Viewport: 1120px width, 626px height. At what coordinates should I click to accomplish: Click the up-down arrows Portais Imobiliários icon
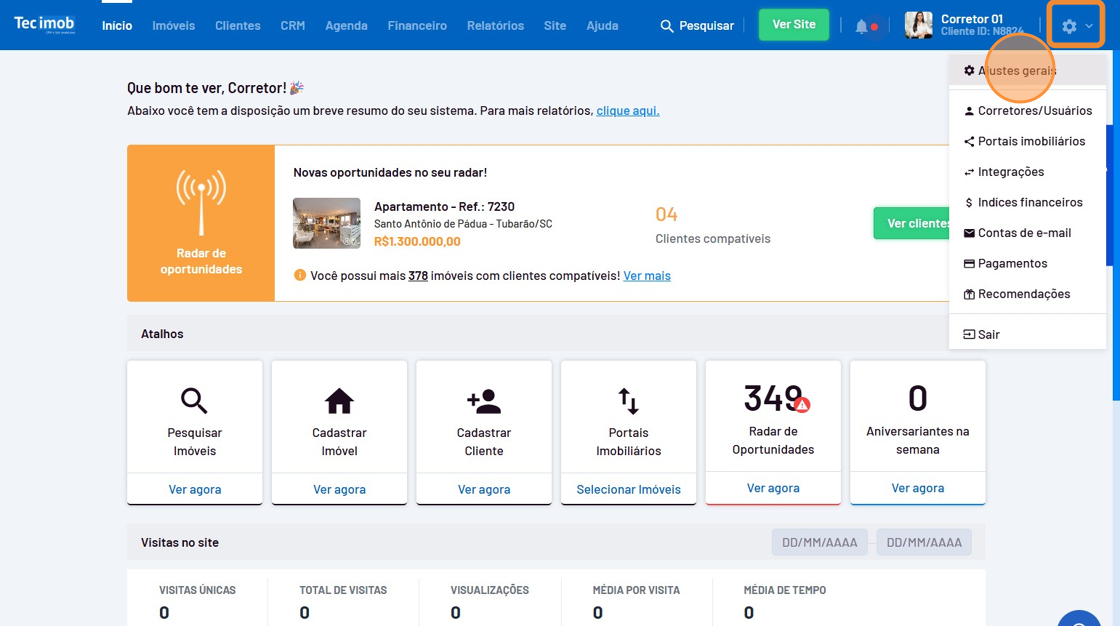click(x=628, y=401)
